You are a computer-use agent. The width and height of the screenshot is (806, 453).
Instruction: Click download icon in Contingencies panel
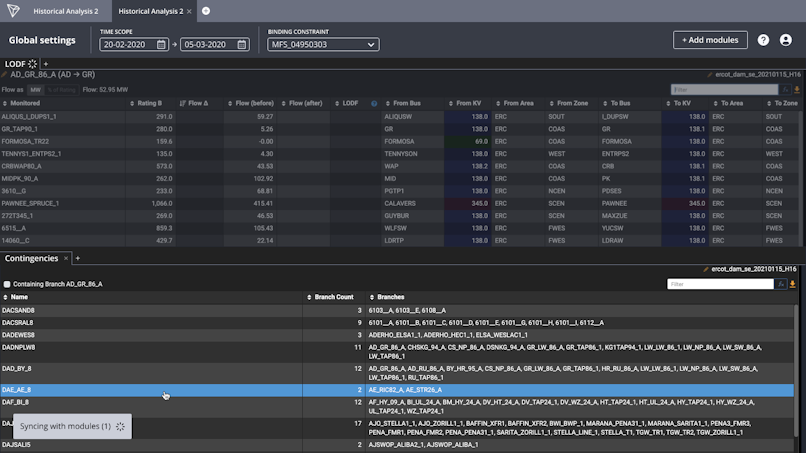[792, 284]
